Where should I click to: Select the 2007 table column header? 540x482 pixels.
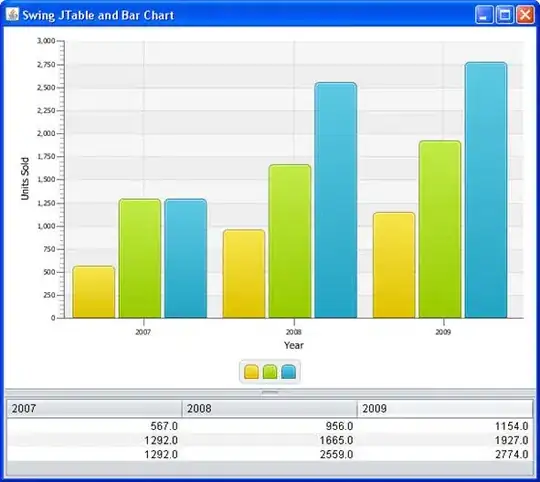pos(94,409)
